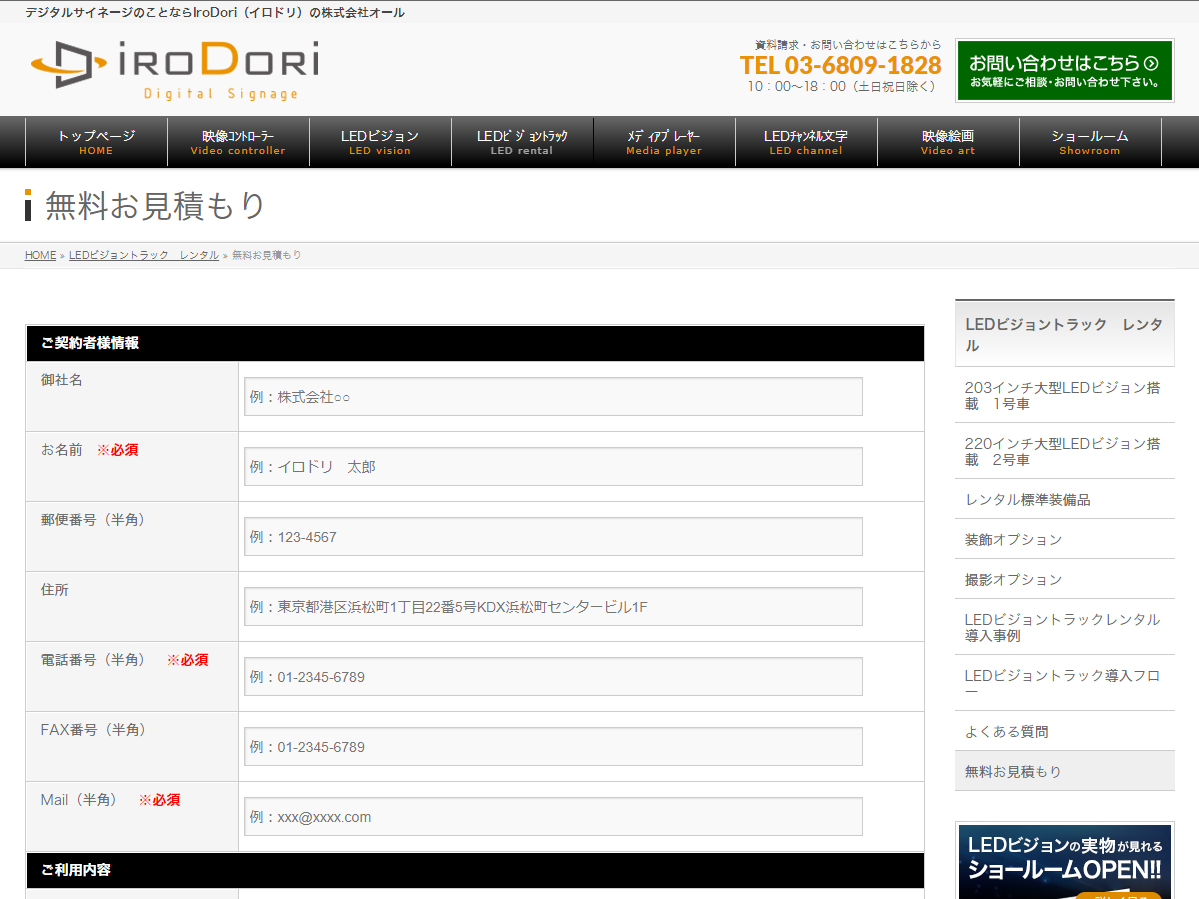Viewport: 1199px width, 899px height.
Task: Select the LEDビジョントラック LED rental menu item
Action: [522, 142]
